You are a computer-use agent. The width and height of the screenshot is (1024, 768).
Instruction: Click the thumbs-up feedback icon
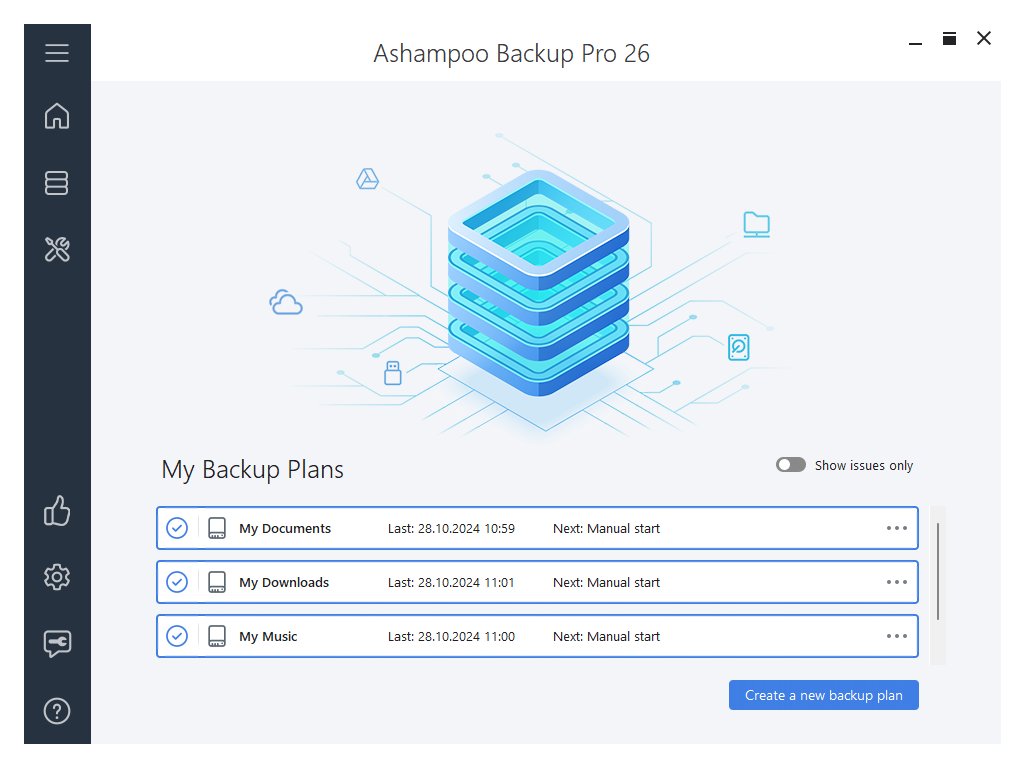pos(57,511)
